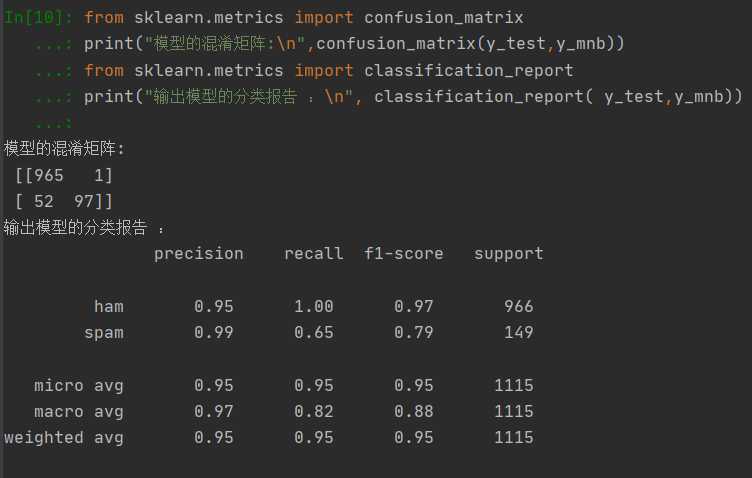This screenshot has width=752, height=478.
Task: Click the 52 value in the confusion matrix
Action: [x=43, y=201]
